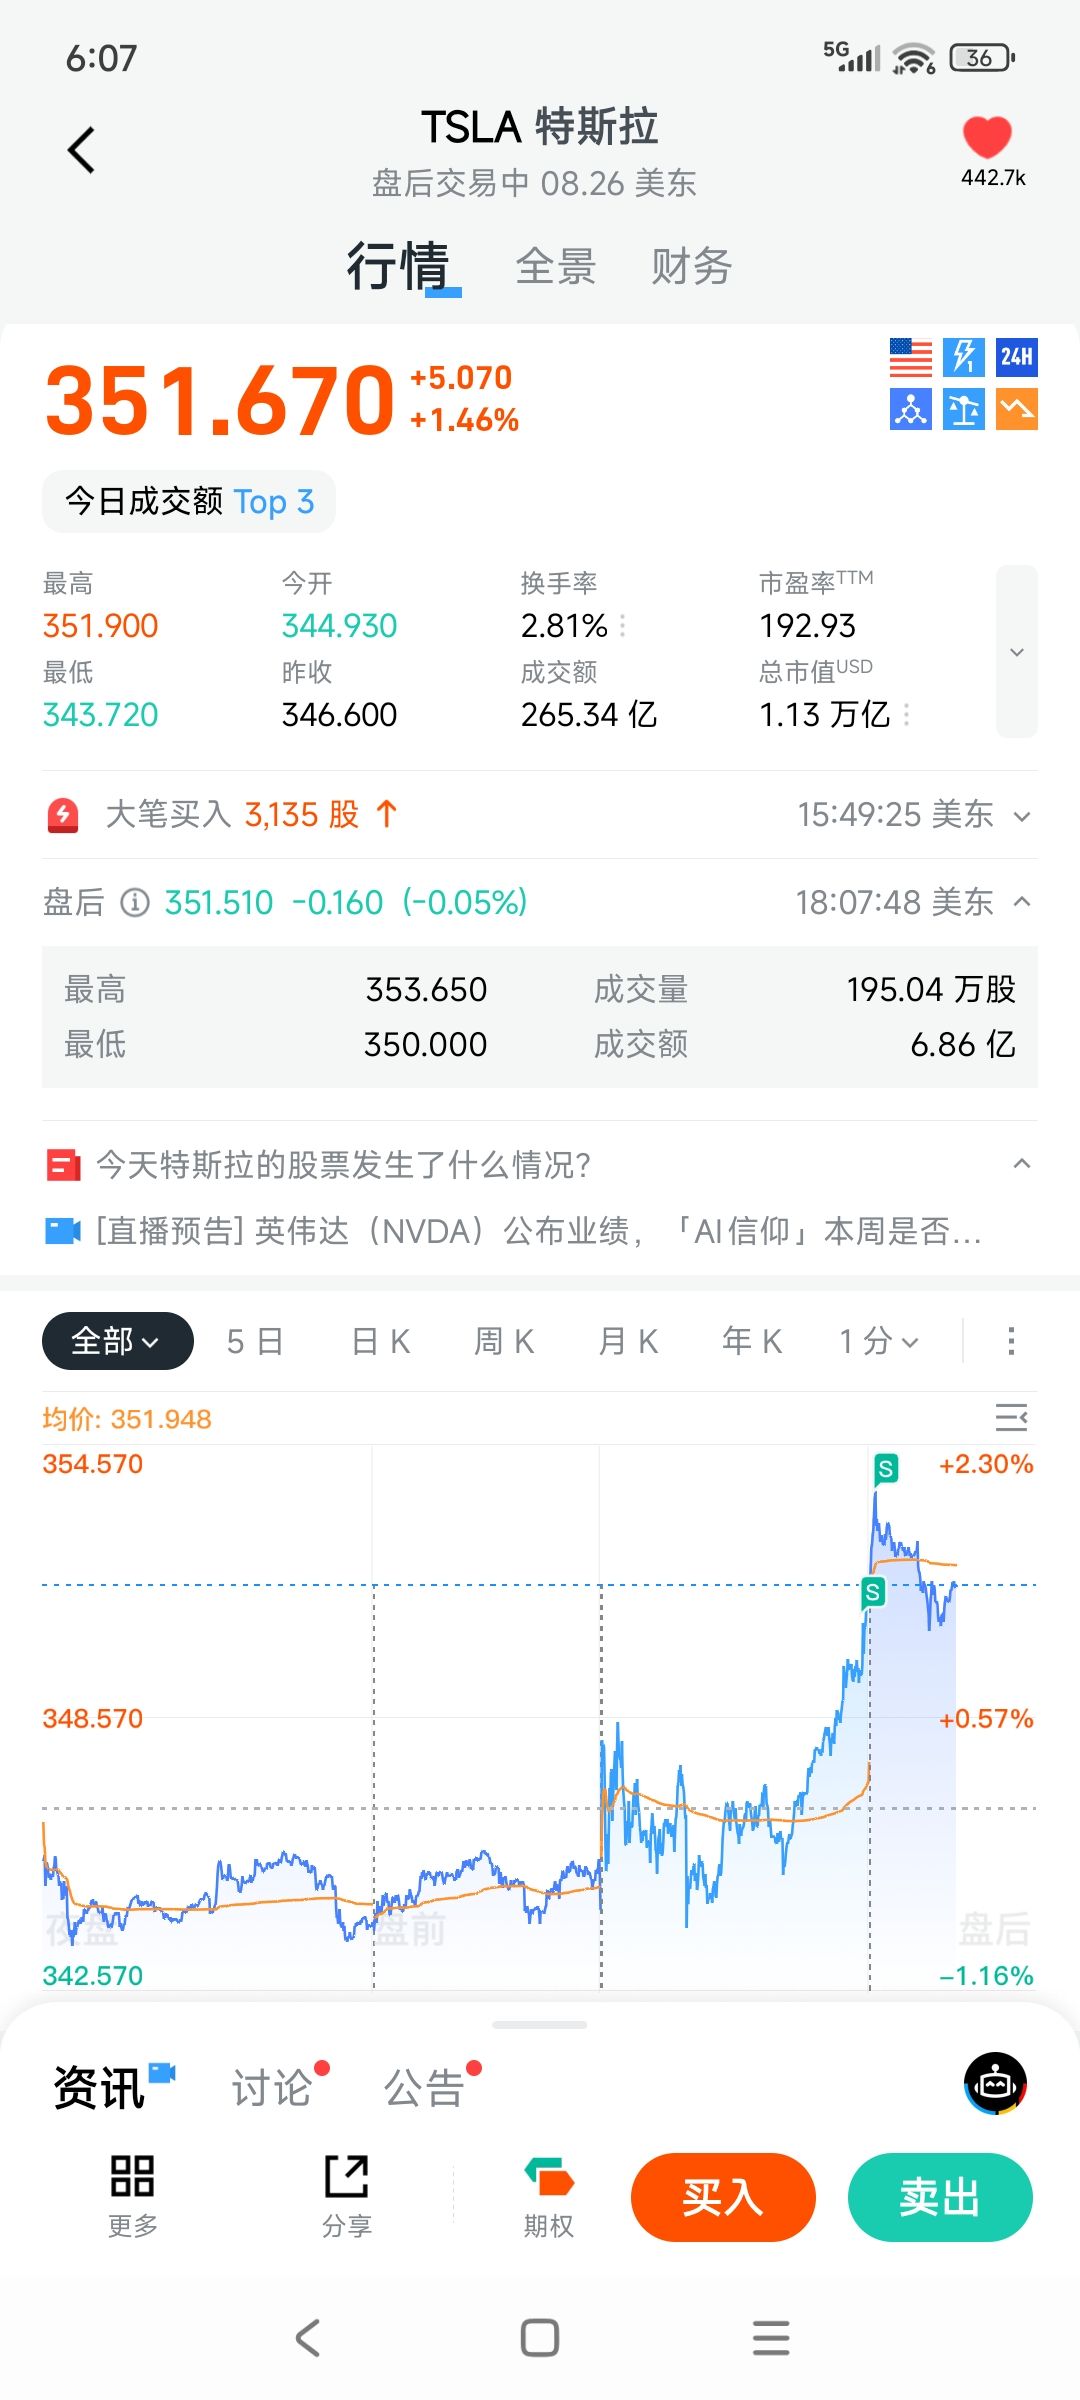Select the 日 K chart tab
Viewport: 1080px width, 2400px height.
[x=381, y=1341]
